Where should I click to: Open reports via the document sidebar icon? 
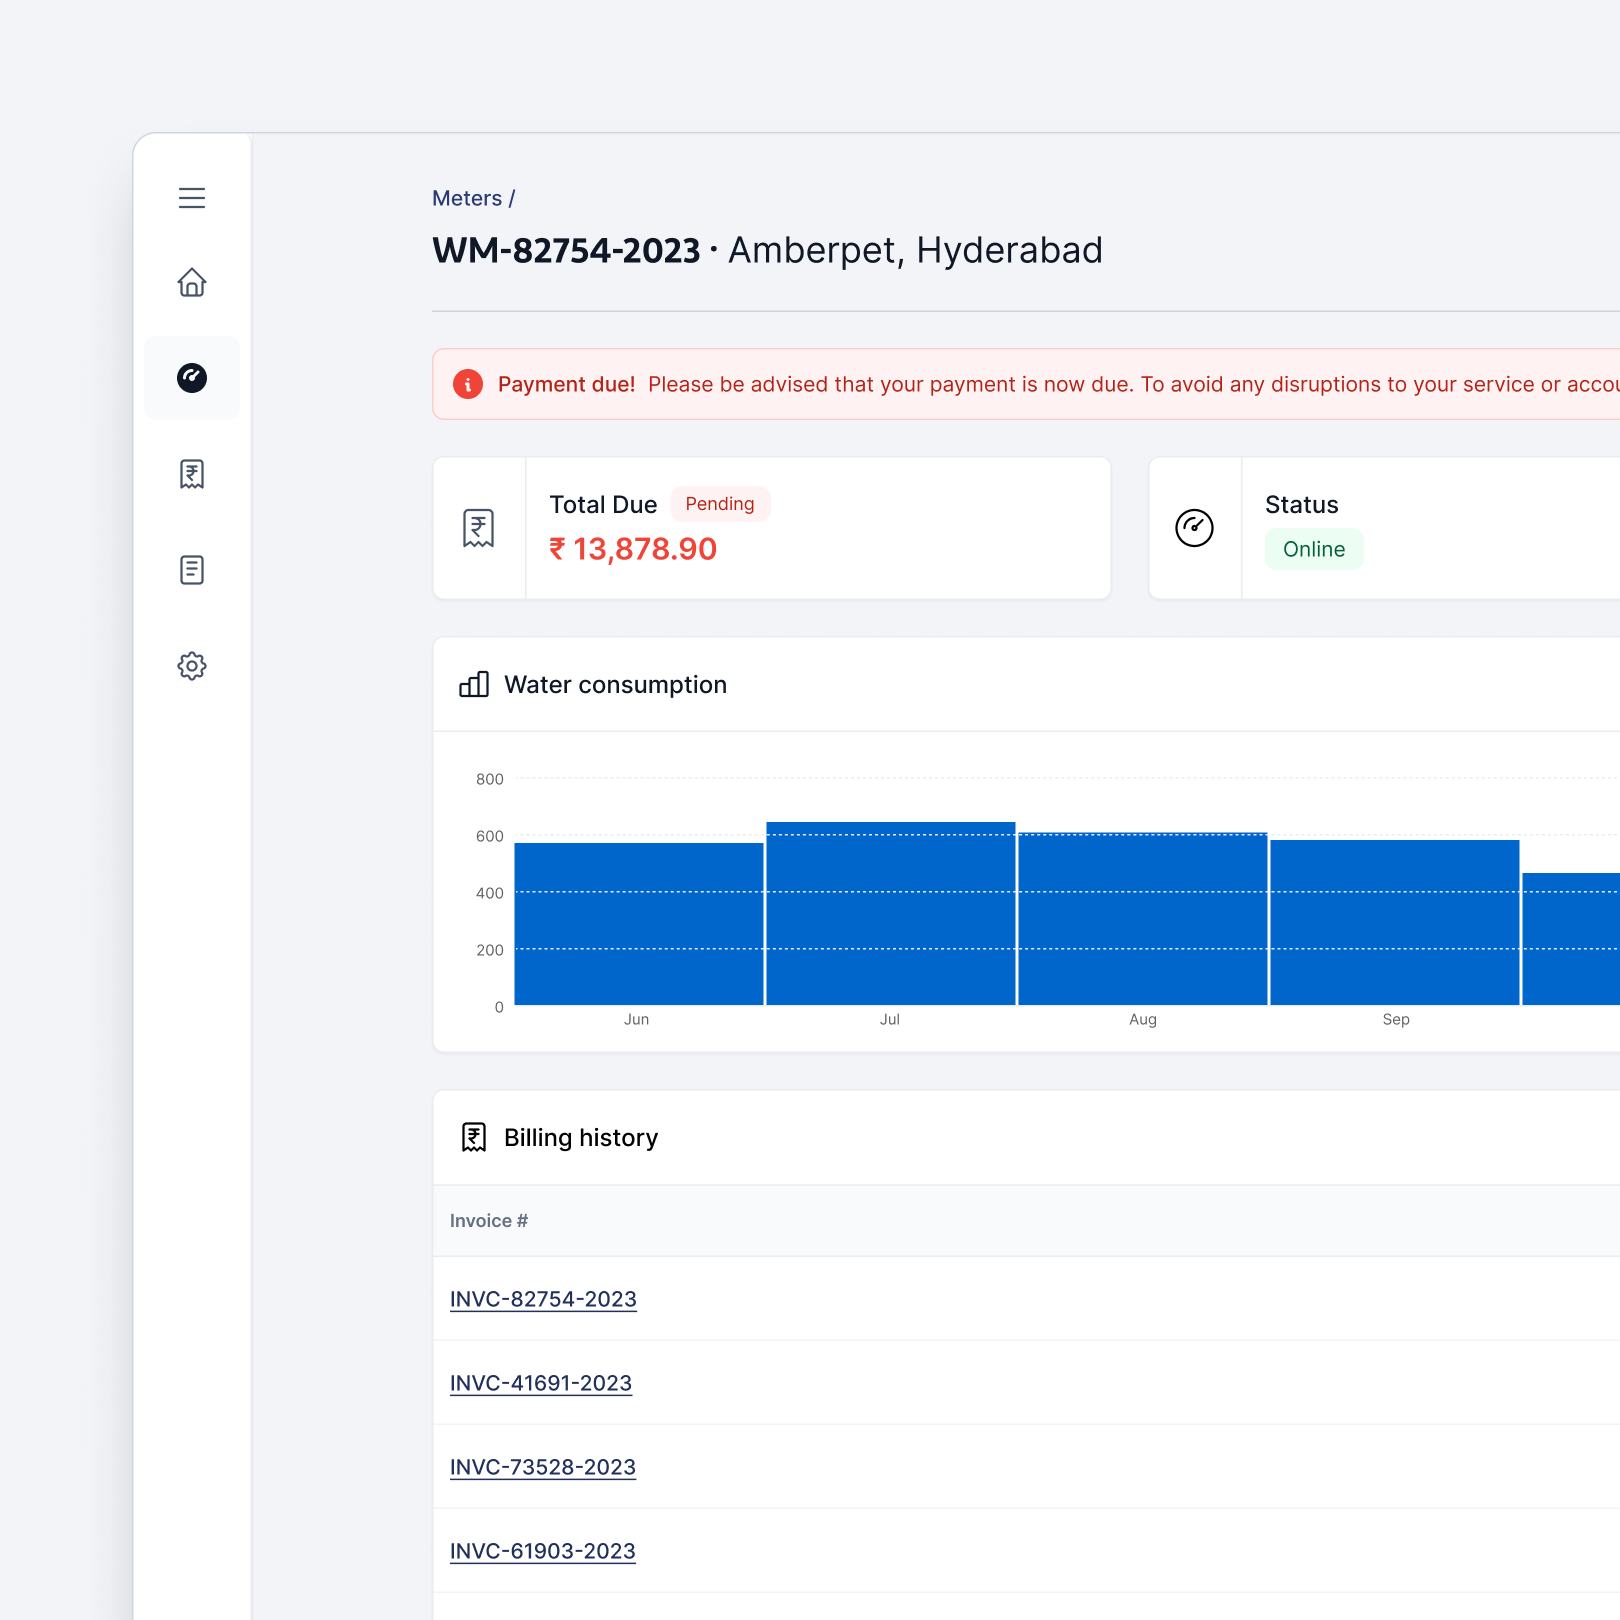(x=191, y=569)
